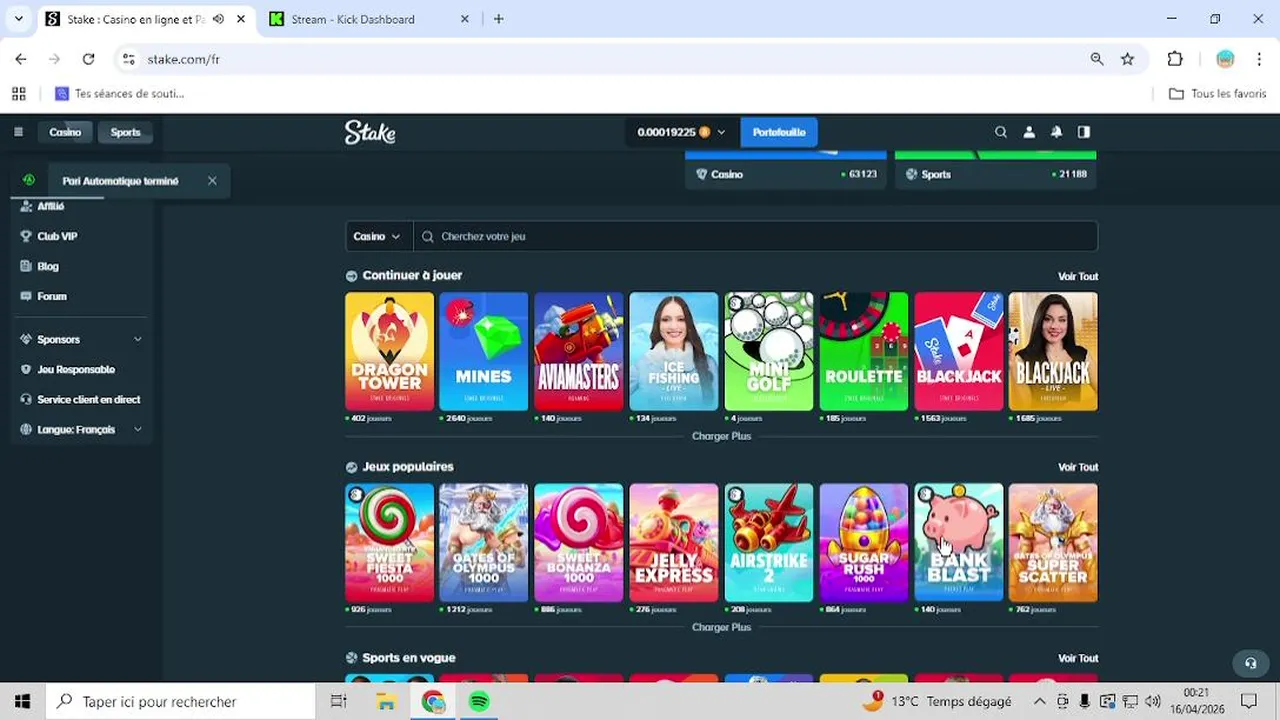Click the Sports online players card
1280x720 pixels.
[995, 170]
